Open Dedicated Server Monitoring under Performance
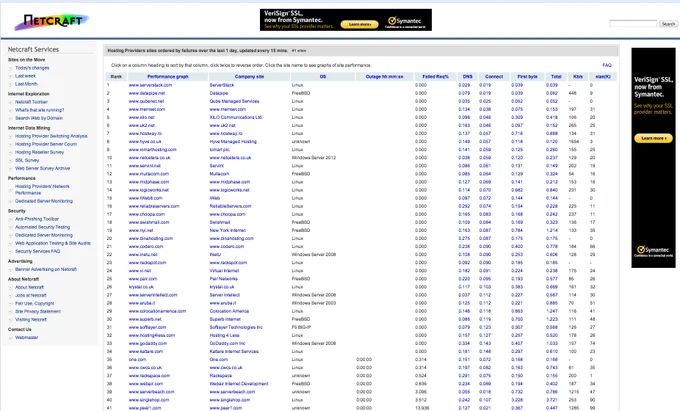This screenshot has width=680, height=411. pyautogui.click(x=44, y=201)
